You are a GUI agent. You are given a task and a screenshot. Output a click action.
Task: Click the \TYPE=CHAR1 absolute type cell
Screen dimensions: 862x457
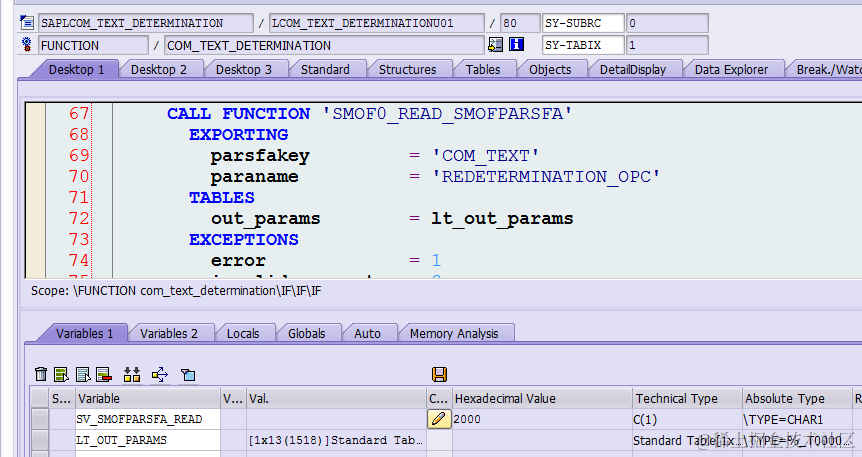(x=797, y=419)
